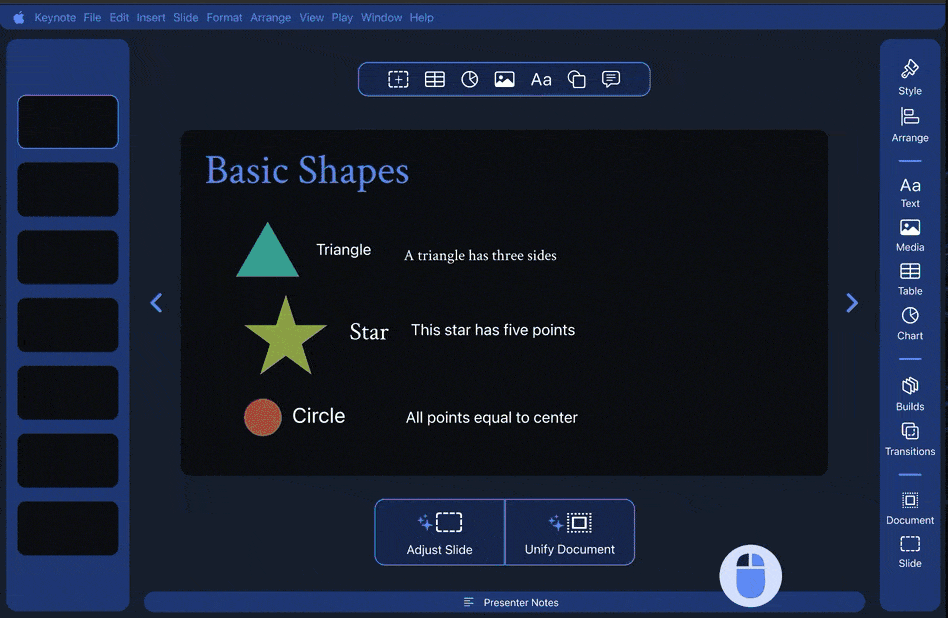This screenshot has width=948, height=618.
Task: Open the Keynote menu
Action: 55,18
